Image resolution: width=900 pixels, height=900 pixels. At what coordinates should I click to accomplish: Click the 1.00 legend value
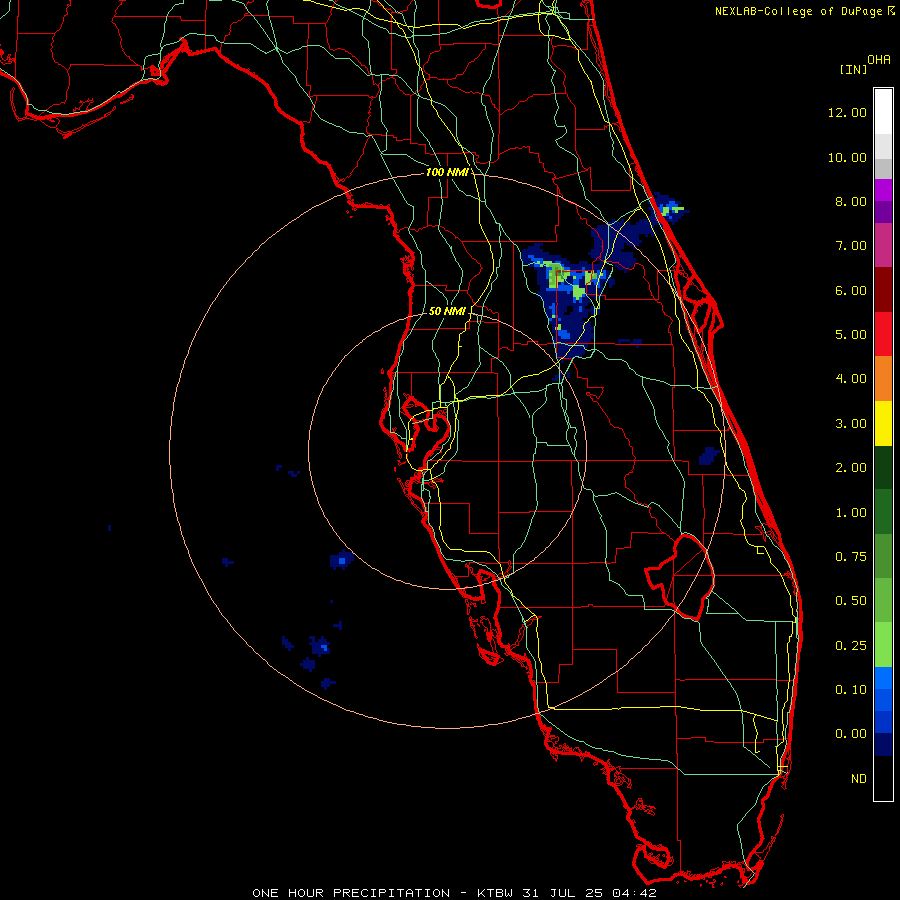pos(851,513)
